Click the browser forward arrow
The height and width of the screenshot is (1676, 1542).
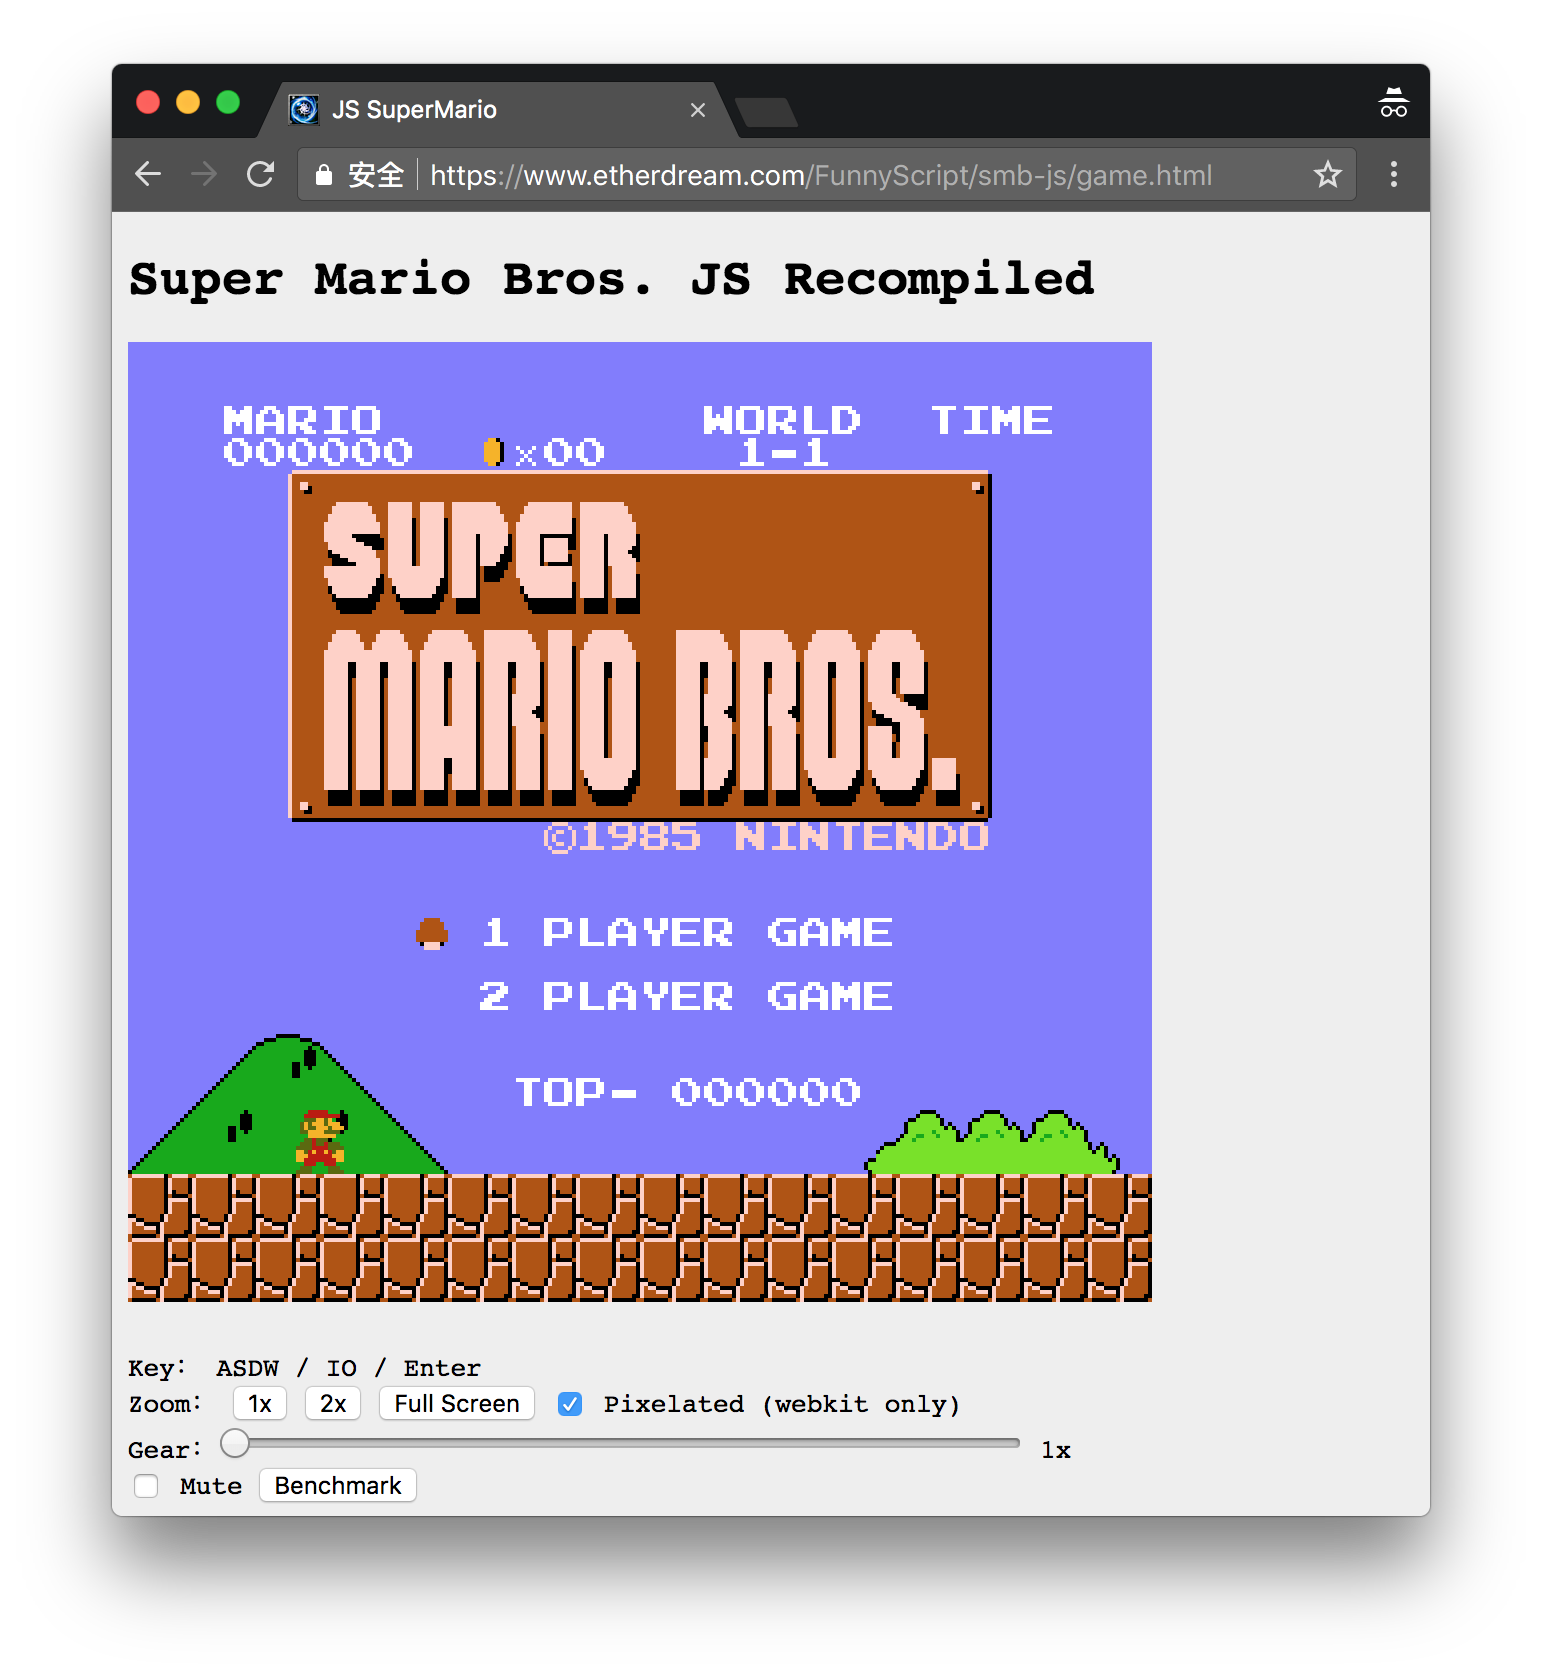(204, 175)
